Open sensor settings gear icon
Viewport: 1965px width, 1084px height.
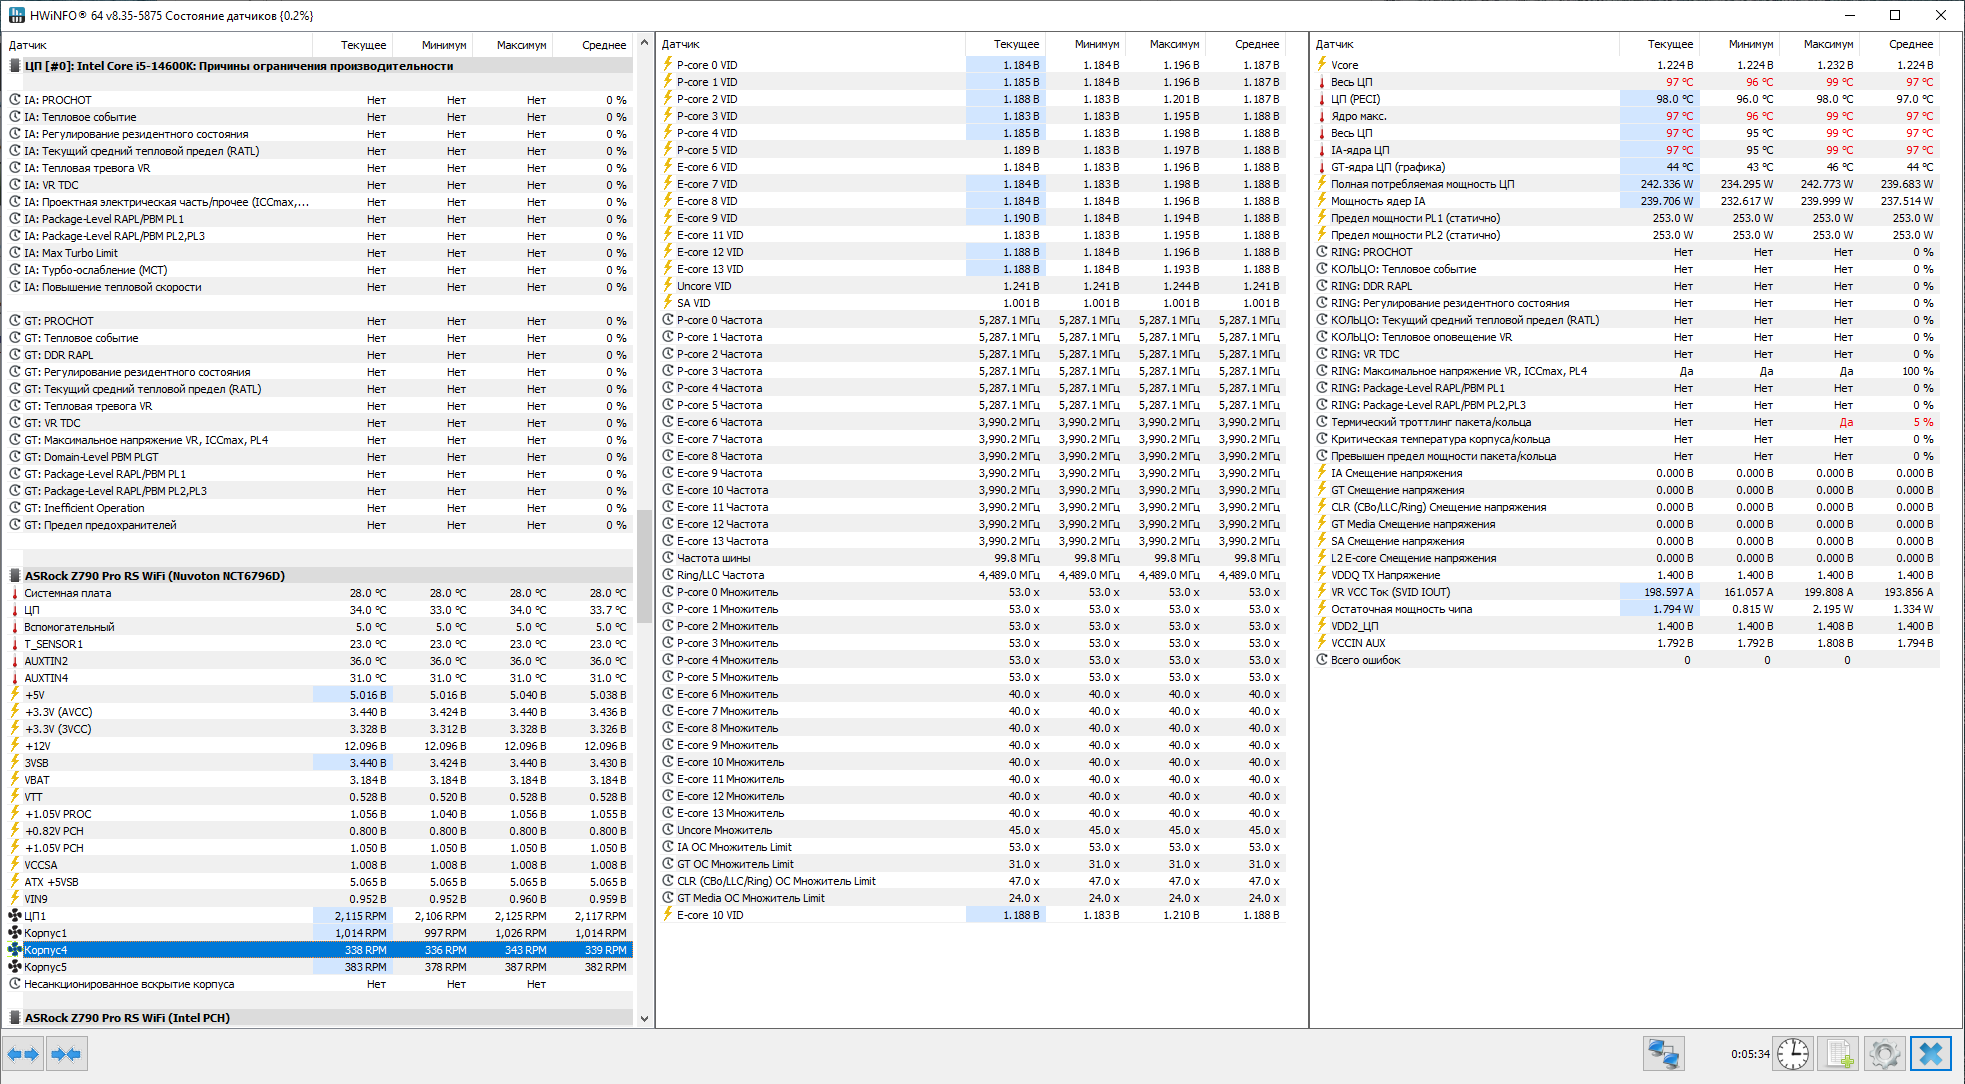[x=1884, y=1054]
